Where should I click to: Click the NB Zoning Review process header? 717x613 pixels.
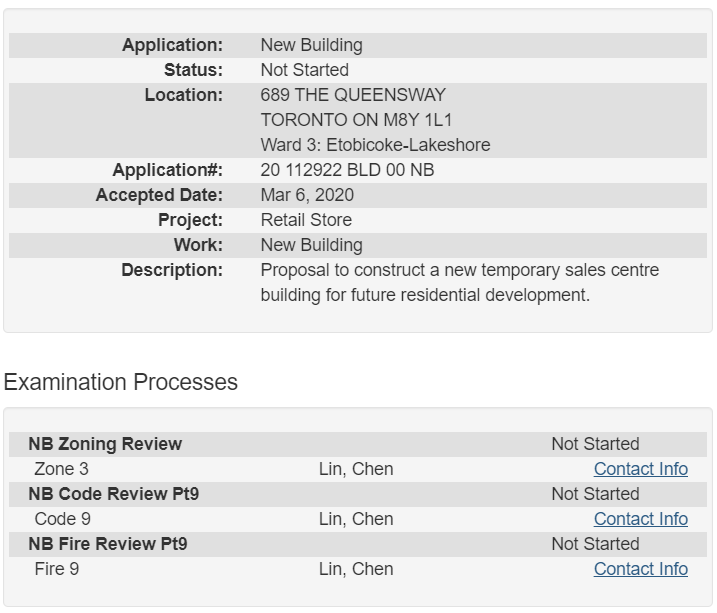coord(105,444)
